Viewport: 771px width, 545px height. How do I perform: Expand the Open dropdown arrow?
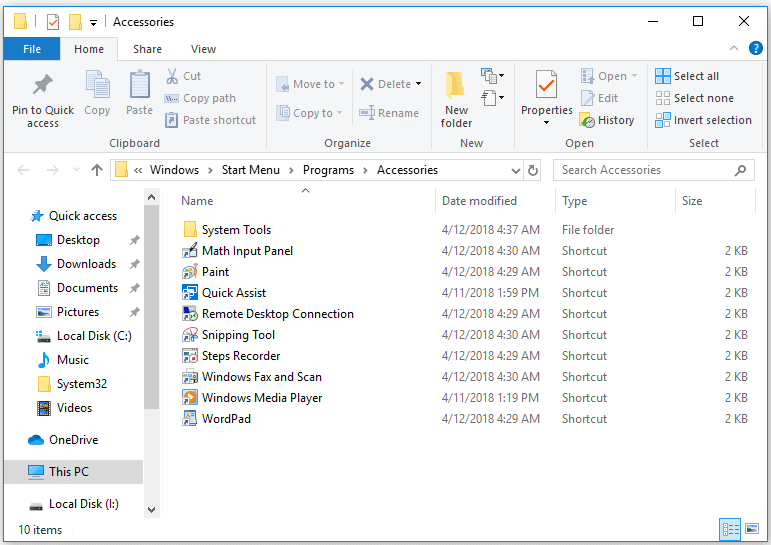tap(634, 76)
